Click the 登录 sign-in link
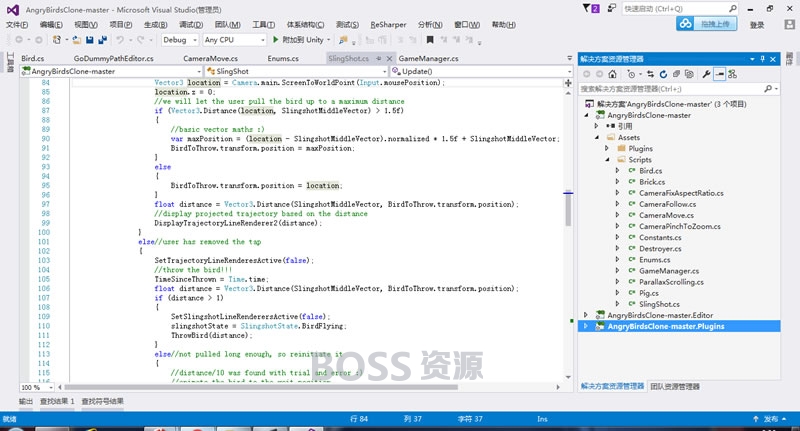Image resolution: width=800 pixels, height=431 pixels. [x=757, y=24]
